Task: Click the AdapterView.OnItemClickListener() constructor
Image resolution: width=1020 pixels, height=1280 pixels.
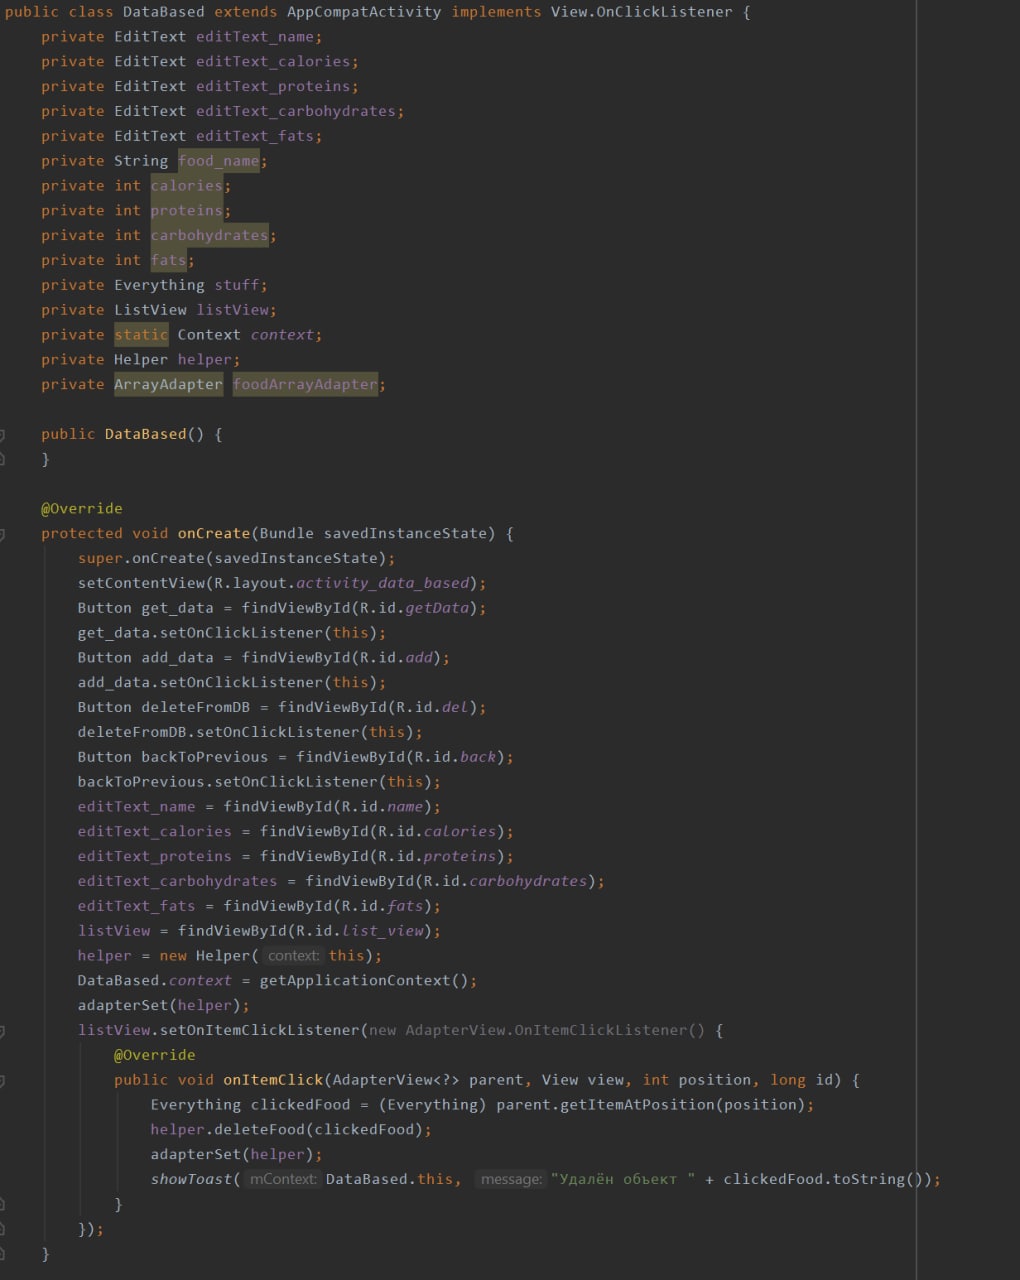Action: coord(555,1030)
